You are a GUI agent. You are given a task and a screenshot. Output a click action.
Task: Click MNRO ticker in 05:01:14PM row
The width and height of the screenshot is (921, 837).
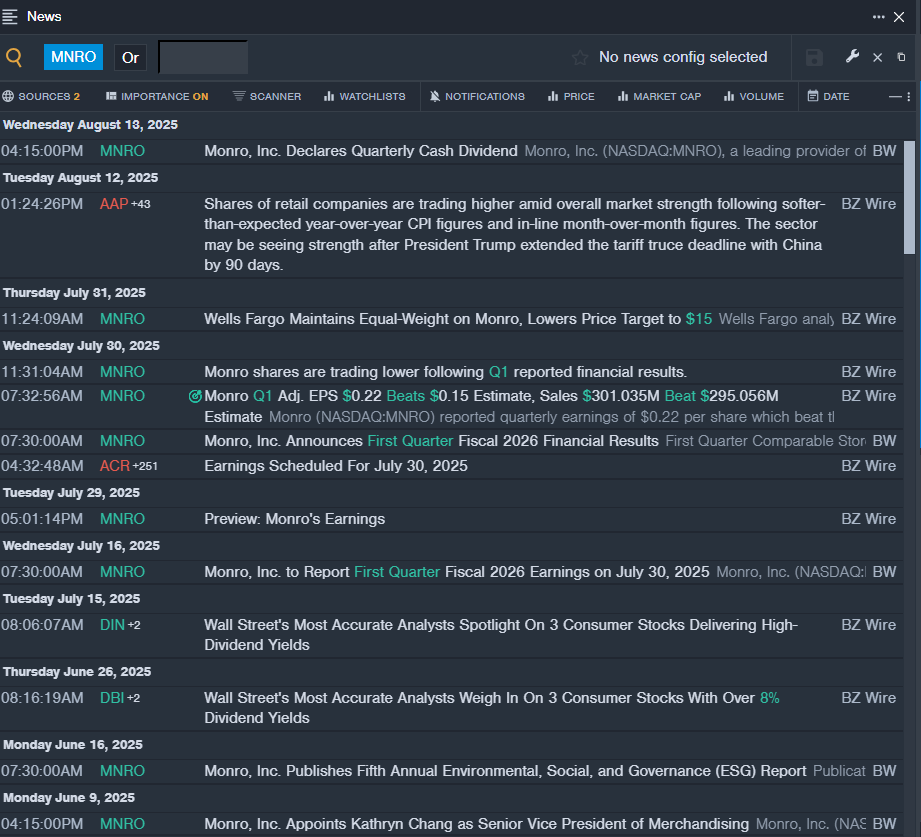[x=122, y=519]
